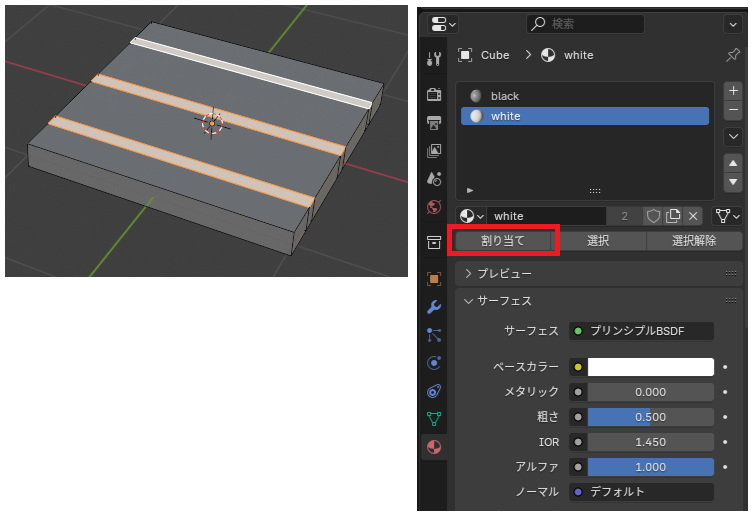Animate ベースカラー property dot
Viewport: 756px width, 517px height.
tap(725, 367)
